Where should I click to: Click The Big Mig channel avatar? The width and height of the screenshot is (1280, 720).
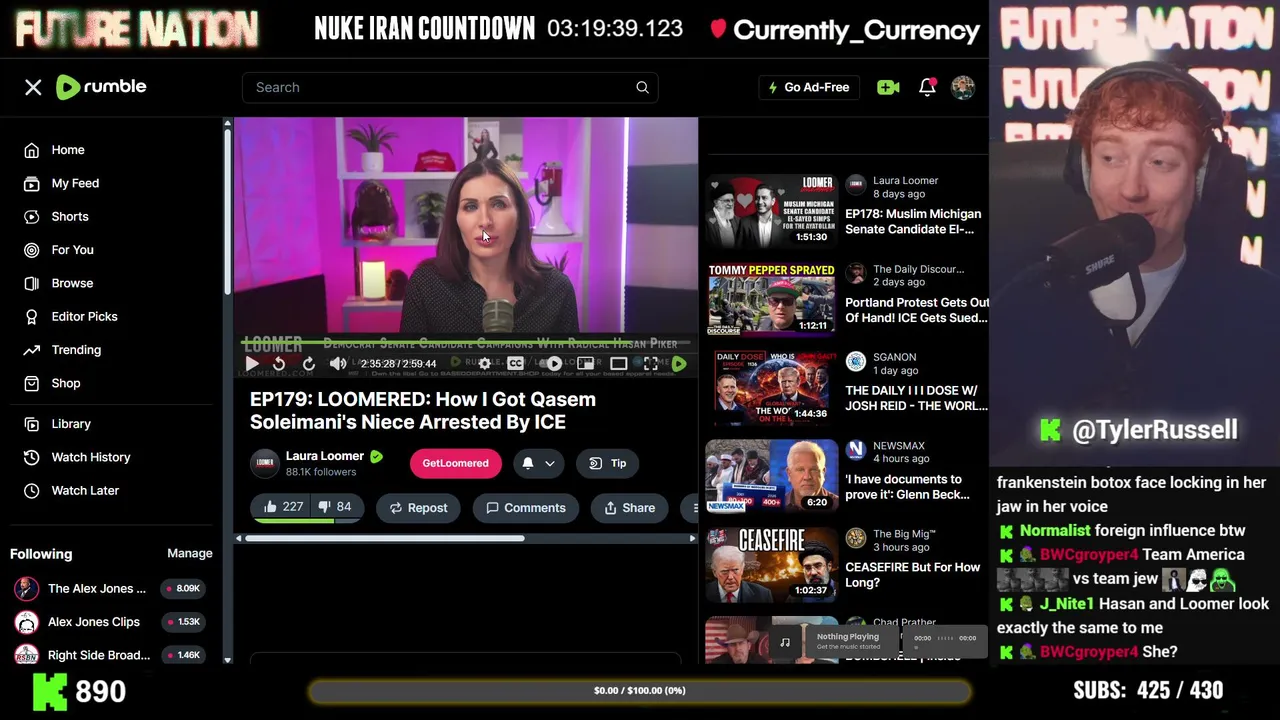click(x=856, y=539)
